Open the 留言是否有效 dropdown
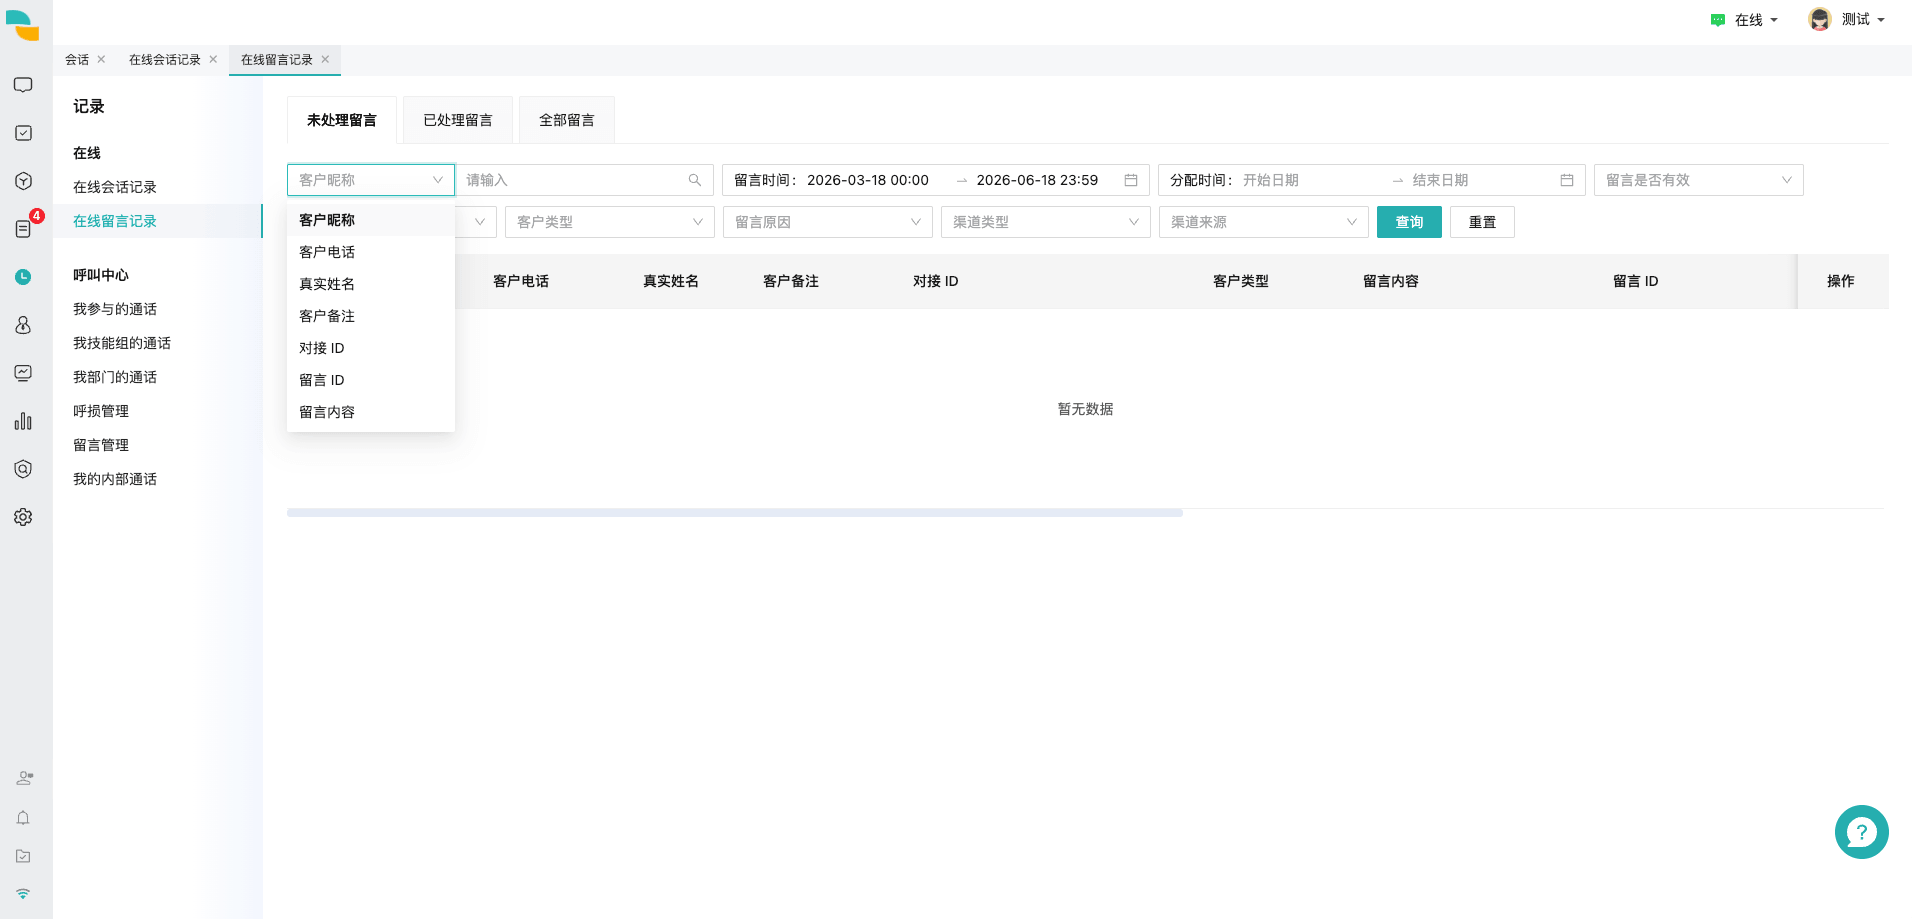 tap(1699, 180)
